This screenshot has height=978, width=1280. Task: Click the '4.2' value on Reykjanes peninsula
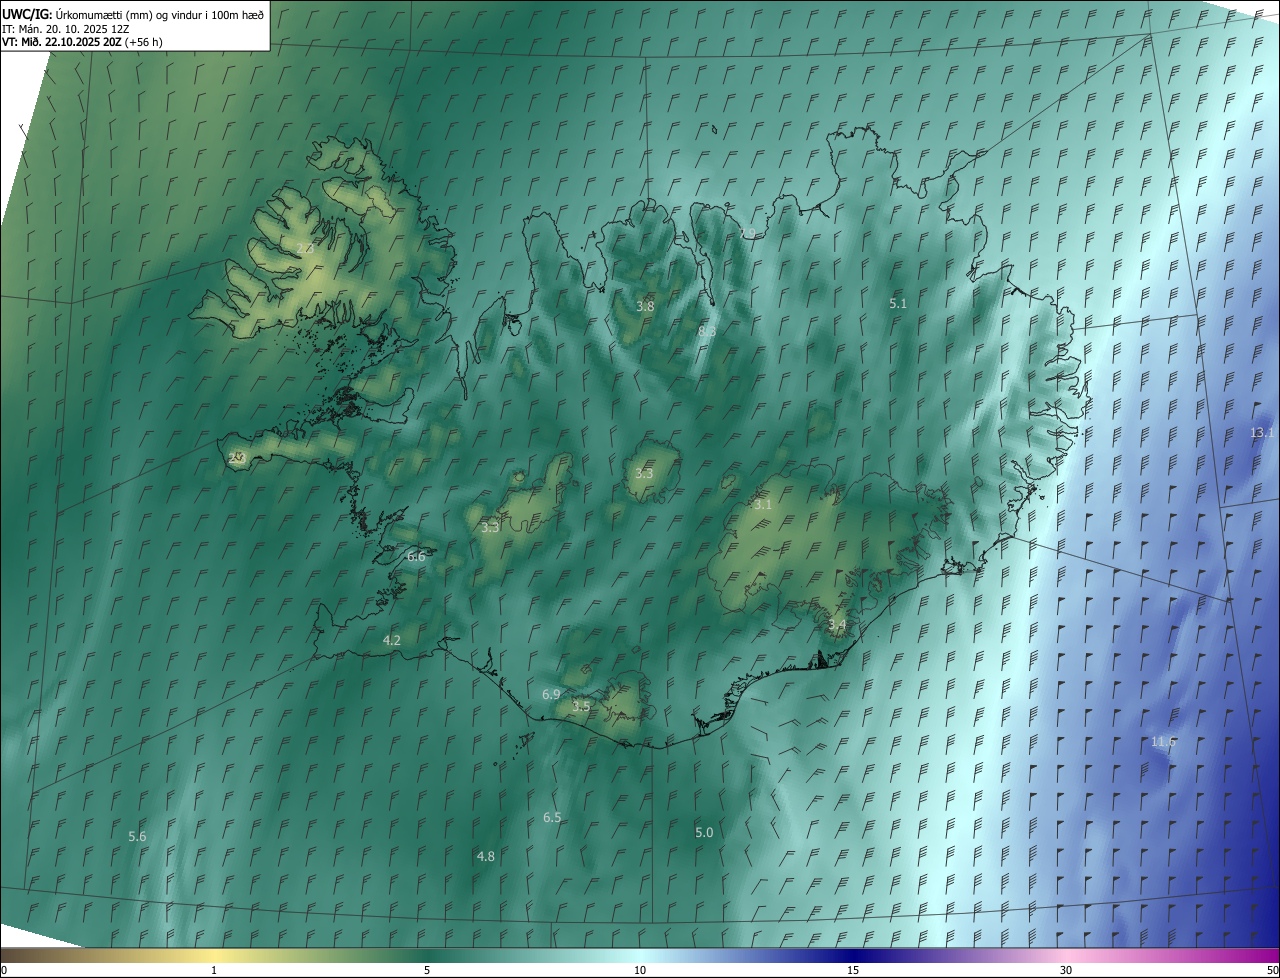click(392, 640)
